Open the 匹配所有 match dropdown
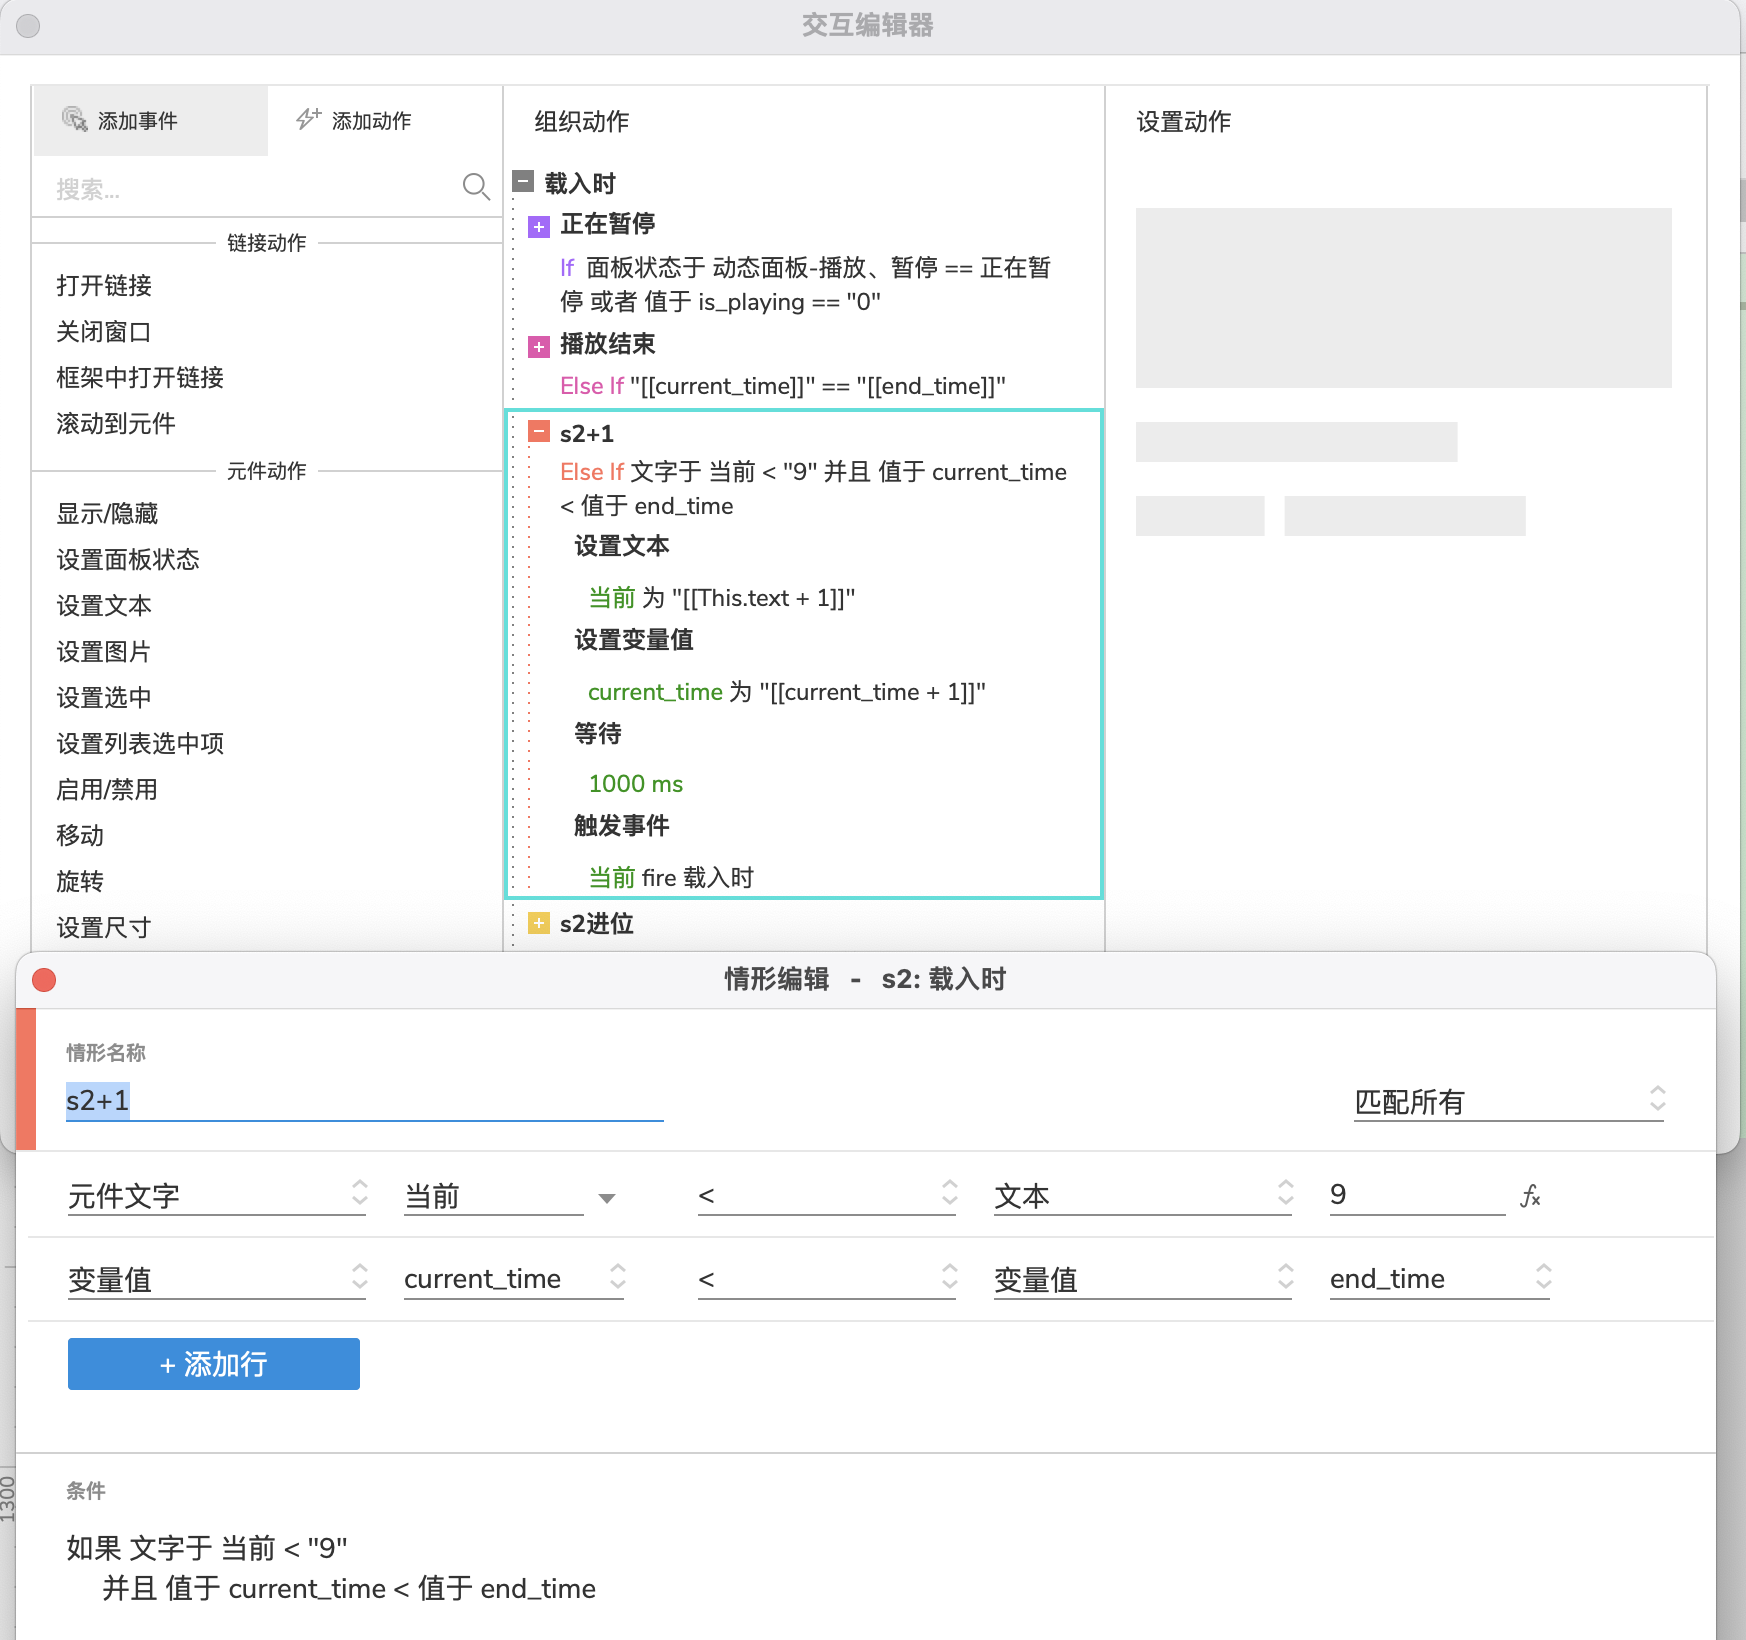This screenshot has width=1746, height=1640. [x=1509, y=1101]
